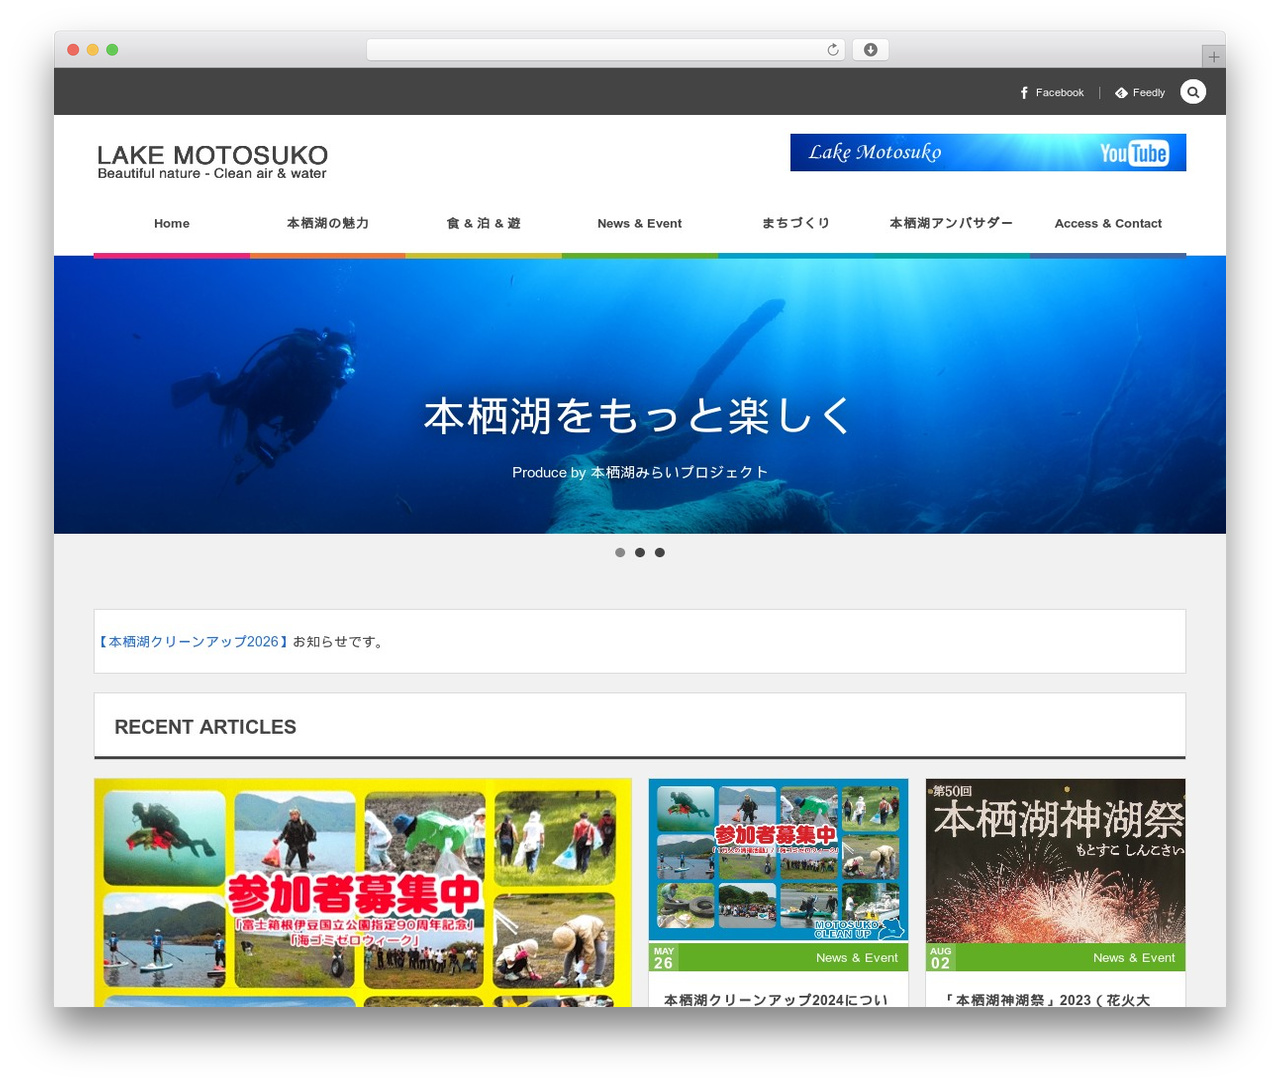Viewport: 1280px width, 1084px height.
Task: Open the 本栖湖神湖祭 2023 article title
Action: (x=1046, y=999)
